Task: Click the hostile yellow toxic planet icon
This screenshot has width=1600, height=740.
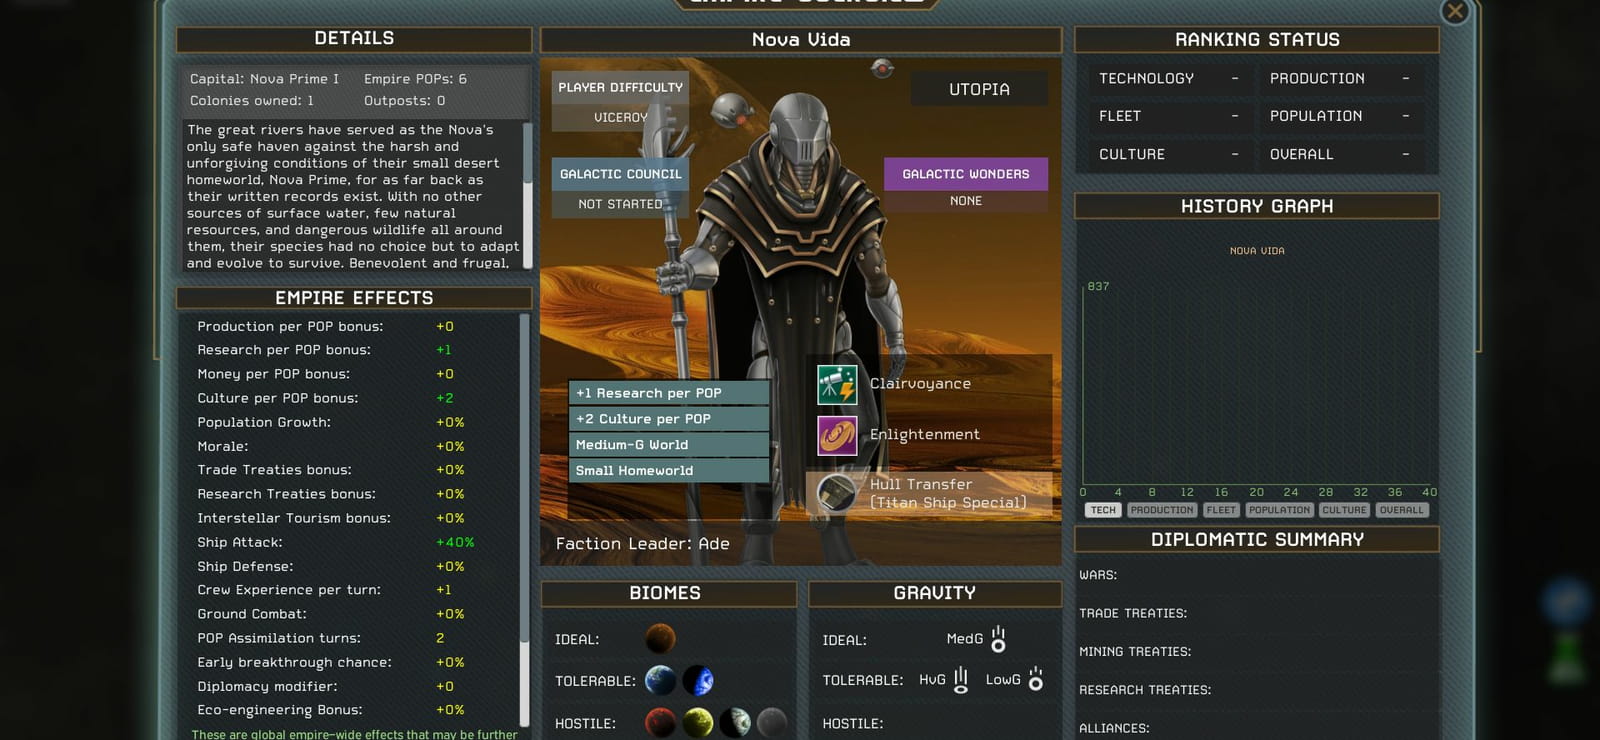Action: pyautogui.click(x=698, y=722)
